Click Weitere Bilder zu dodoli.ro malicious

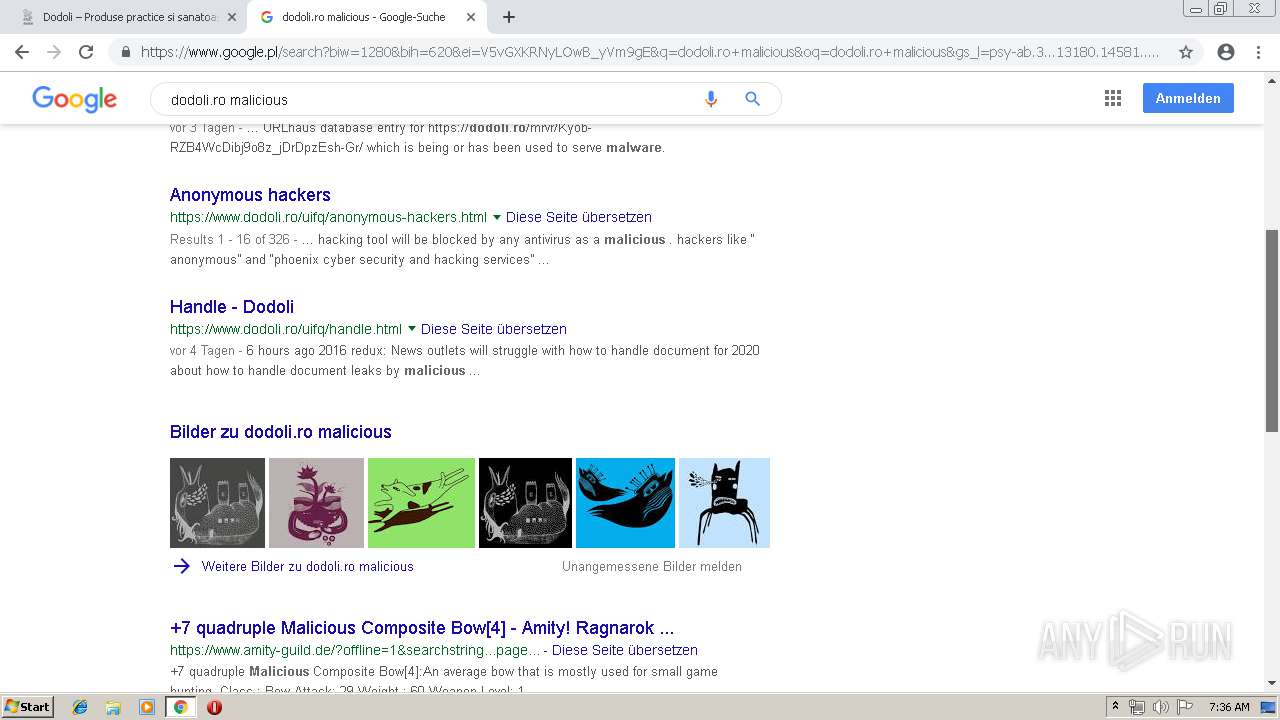click(307, 566)
